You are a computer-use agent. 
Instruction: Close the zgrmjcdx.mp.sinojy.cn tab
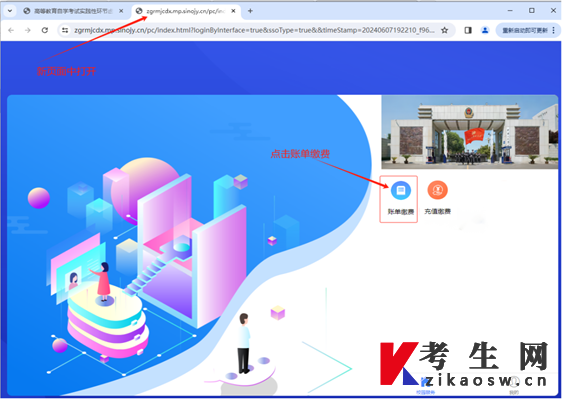pos(233,11)
